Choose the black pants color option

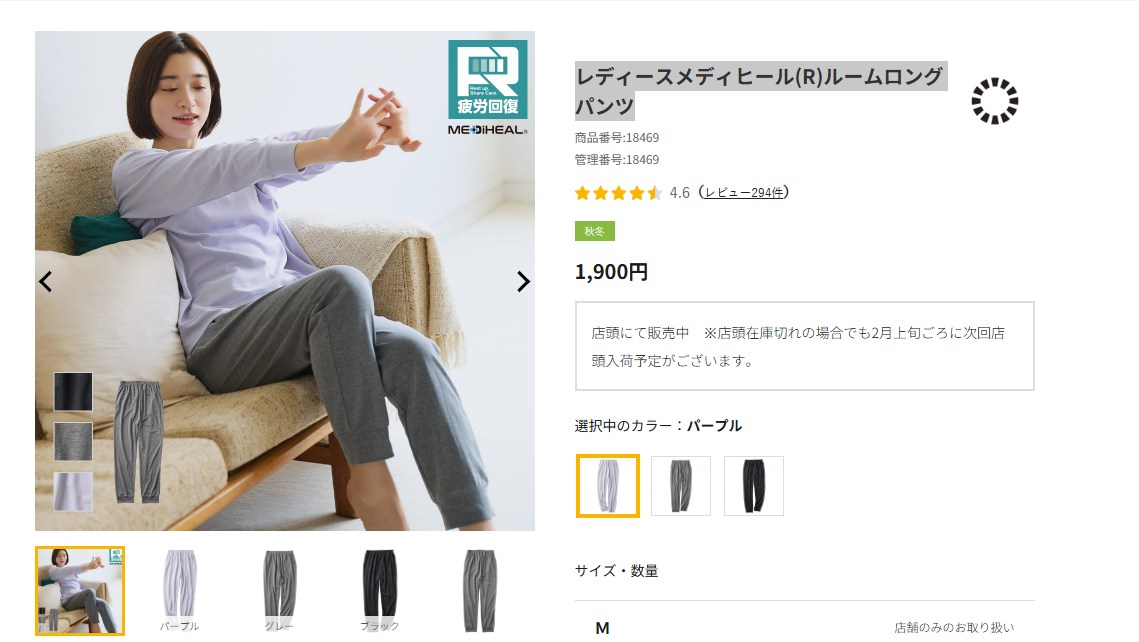[x=754, y=486]
